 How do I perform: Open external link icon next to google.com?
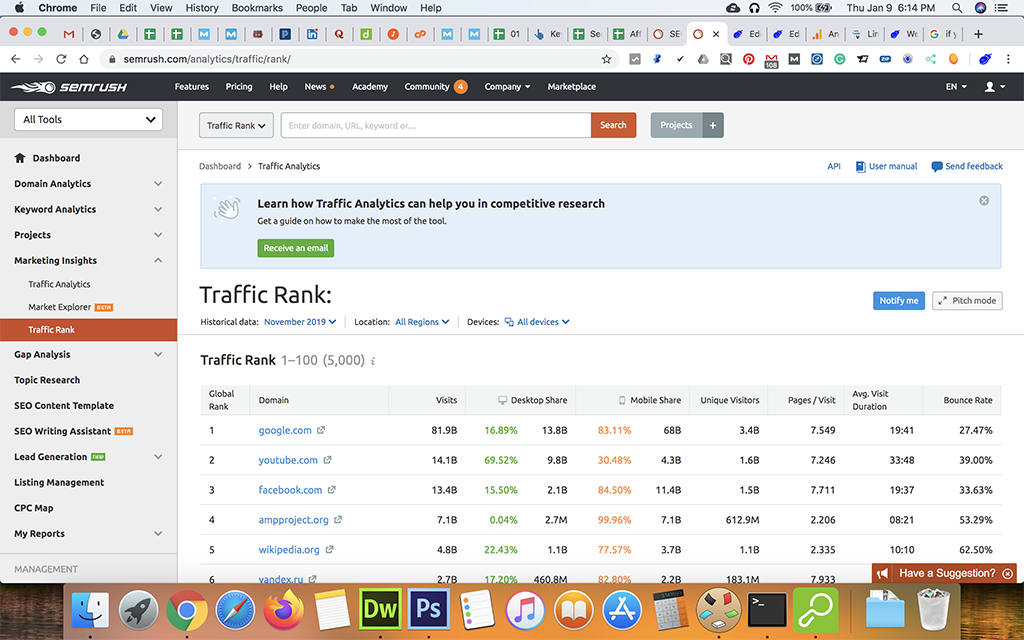[x=321, y=430]
